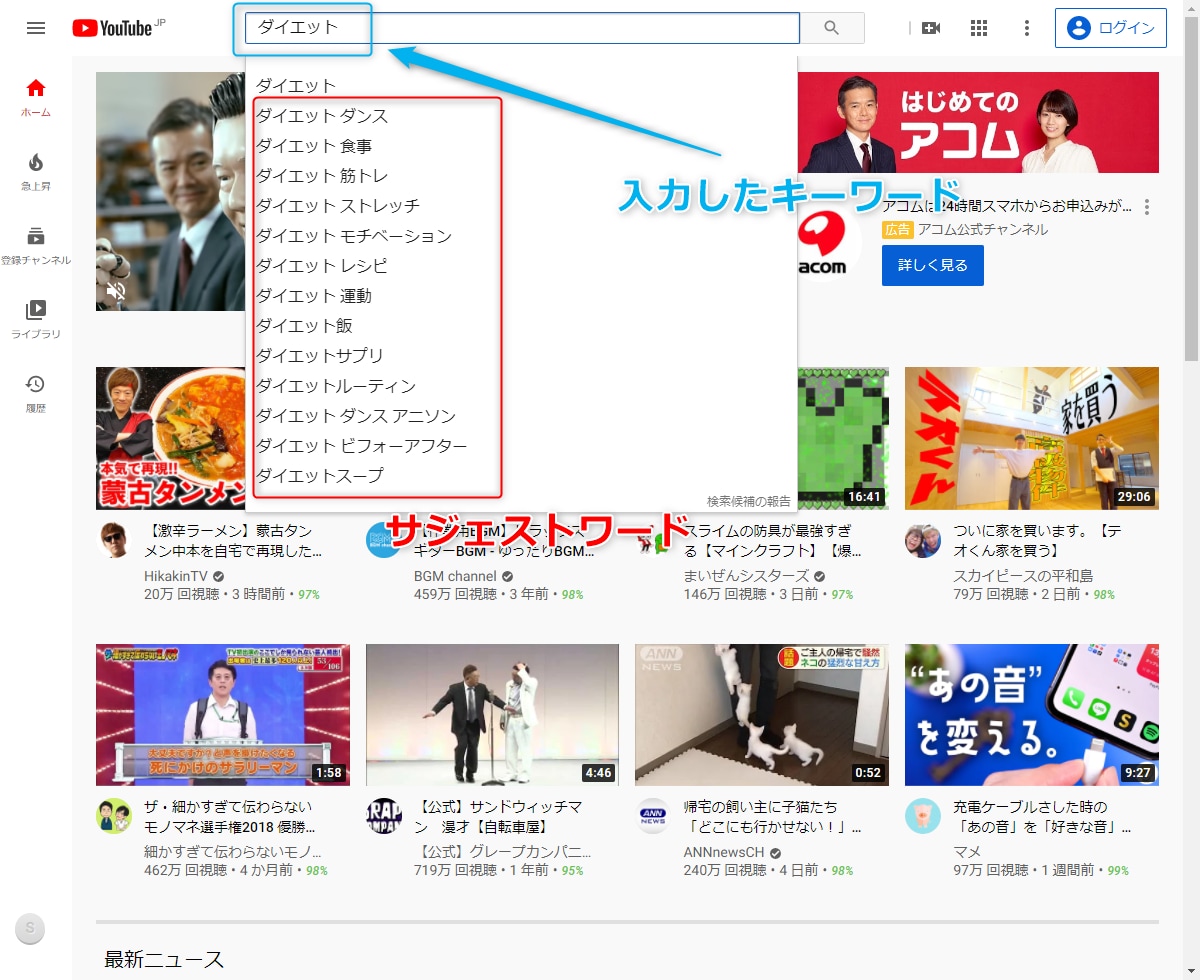This screenshot has width=1200, height=980.
Task: Click 検索候補の報告 report link
Action: click(749, 501)
